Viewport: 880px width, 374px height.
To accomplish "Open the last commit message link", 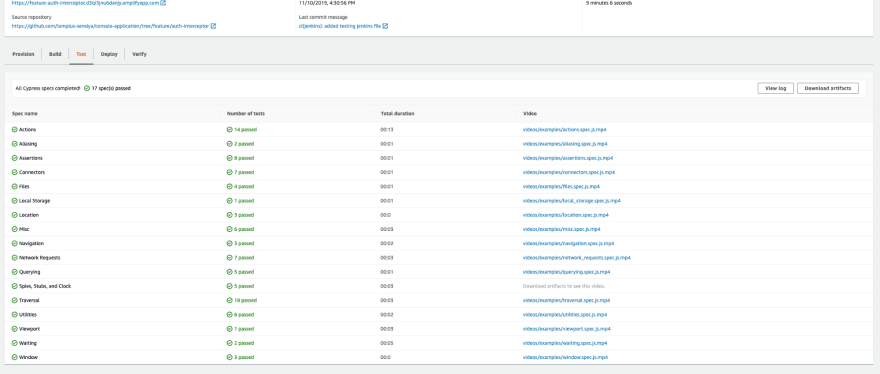I will coord(340,26).
